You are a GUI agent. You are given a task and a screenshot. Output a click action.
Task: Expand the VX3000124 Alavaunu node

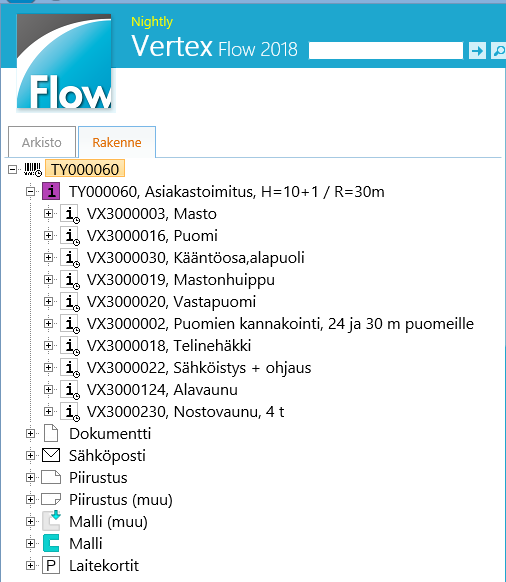click(48, 389)
